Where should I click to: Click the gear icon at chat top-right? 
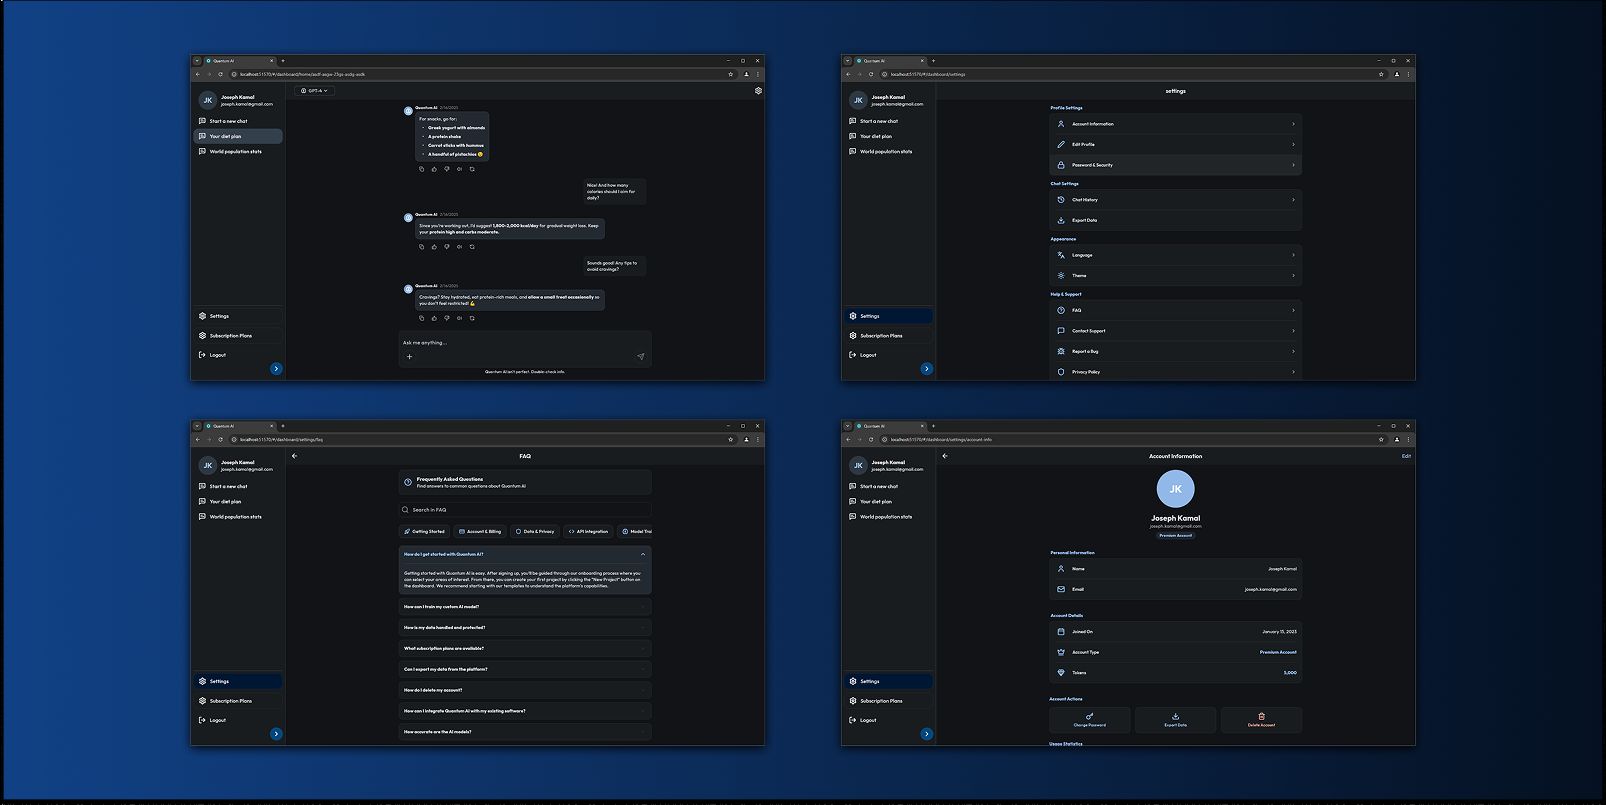(x=758, y=91)
